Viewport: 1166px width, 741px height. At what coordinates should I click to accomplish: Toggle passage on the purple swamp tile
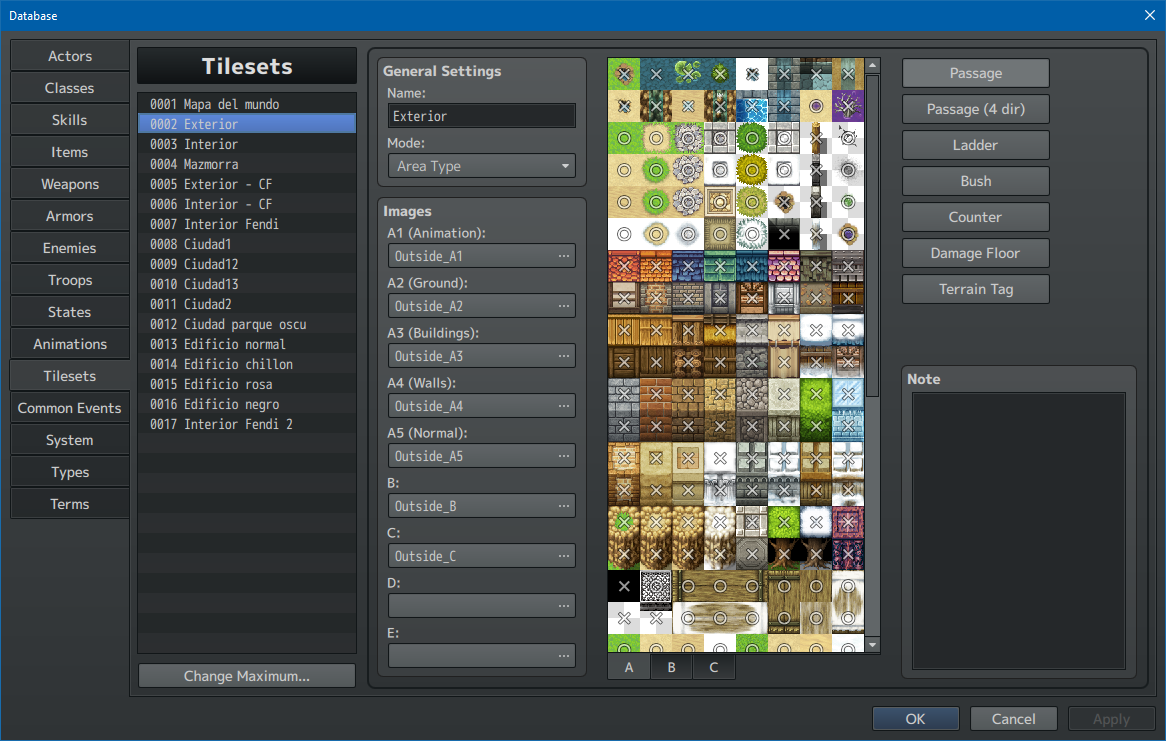(x=848, y=105)
